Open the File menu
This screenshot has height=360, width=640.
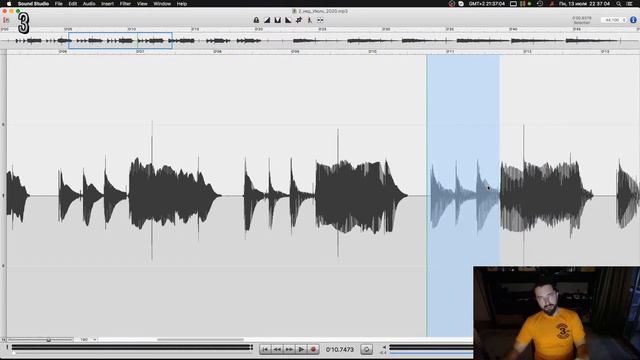click(59, 4)
